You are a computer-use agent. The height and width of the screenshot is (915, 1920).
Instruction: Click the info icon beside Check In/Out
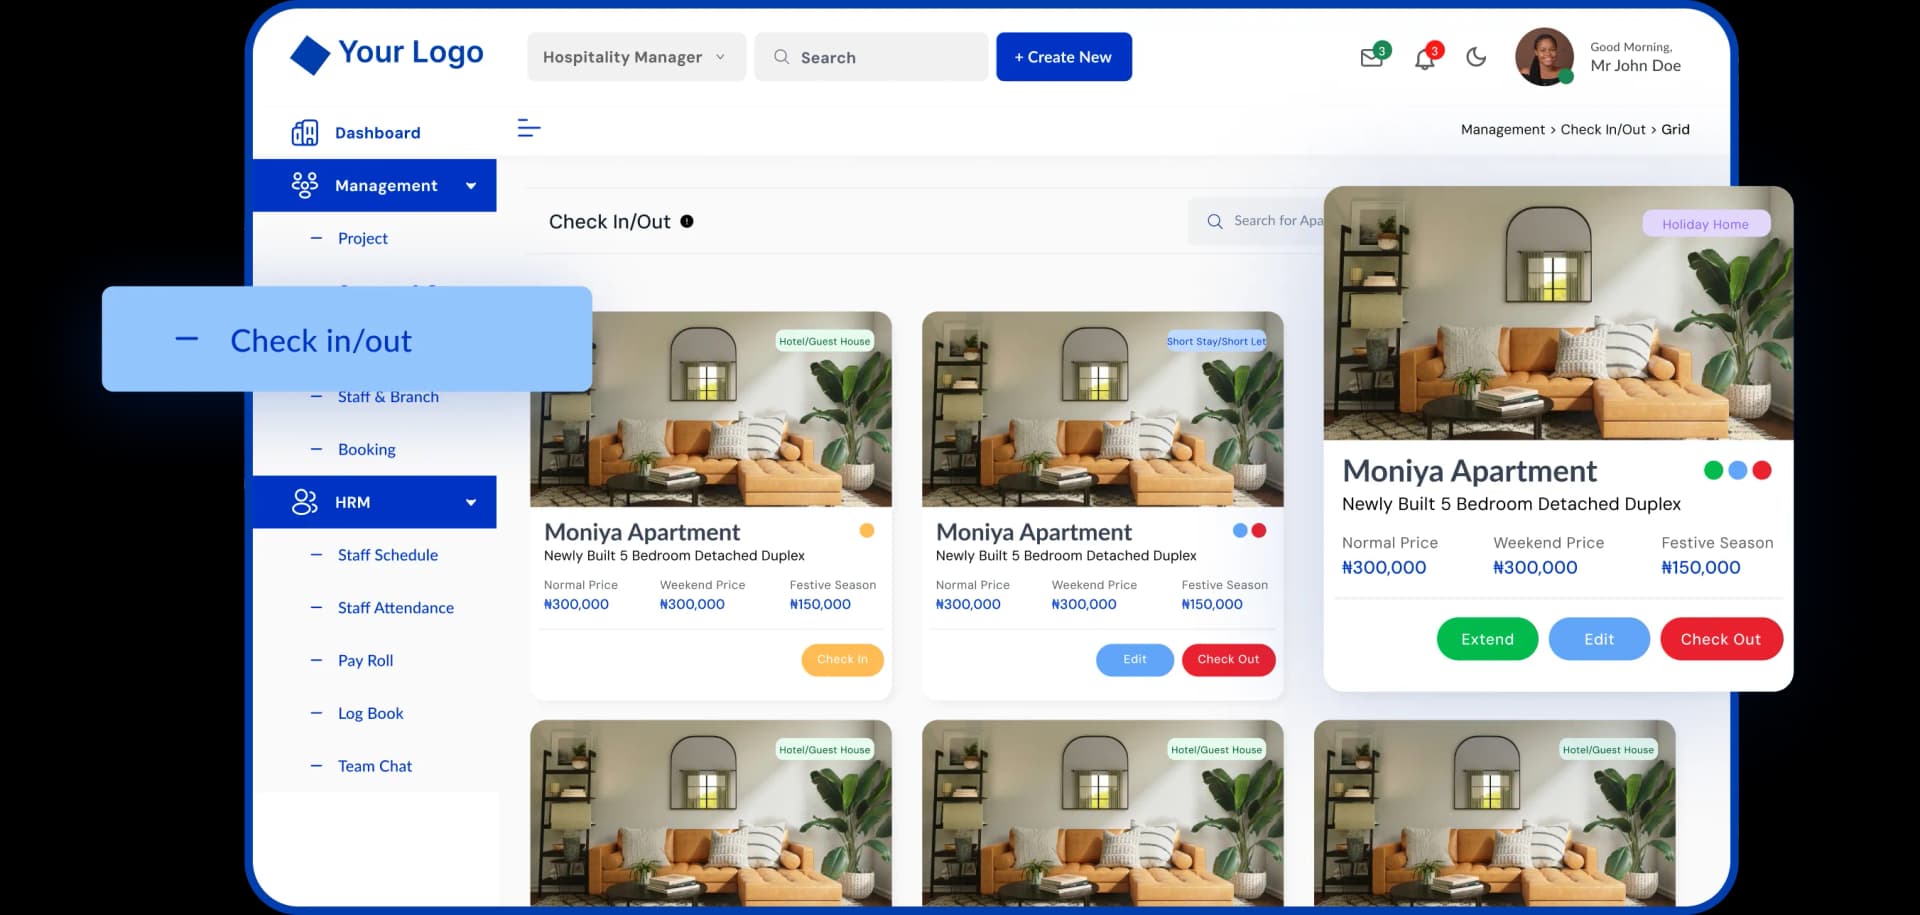687,221
